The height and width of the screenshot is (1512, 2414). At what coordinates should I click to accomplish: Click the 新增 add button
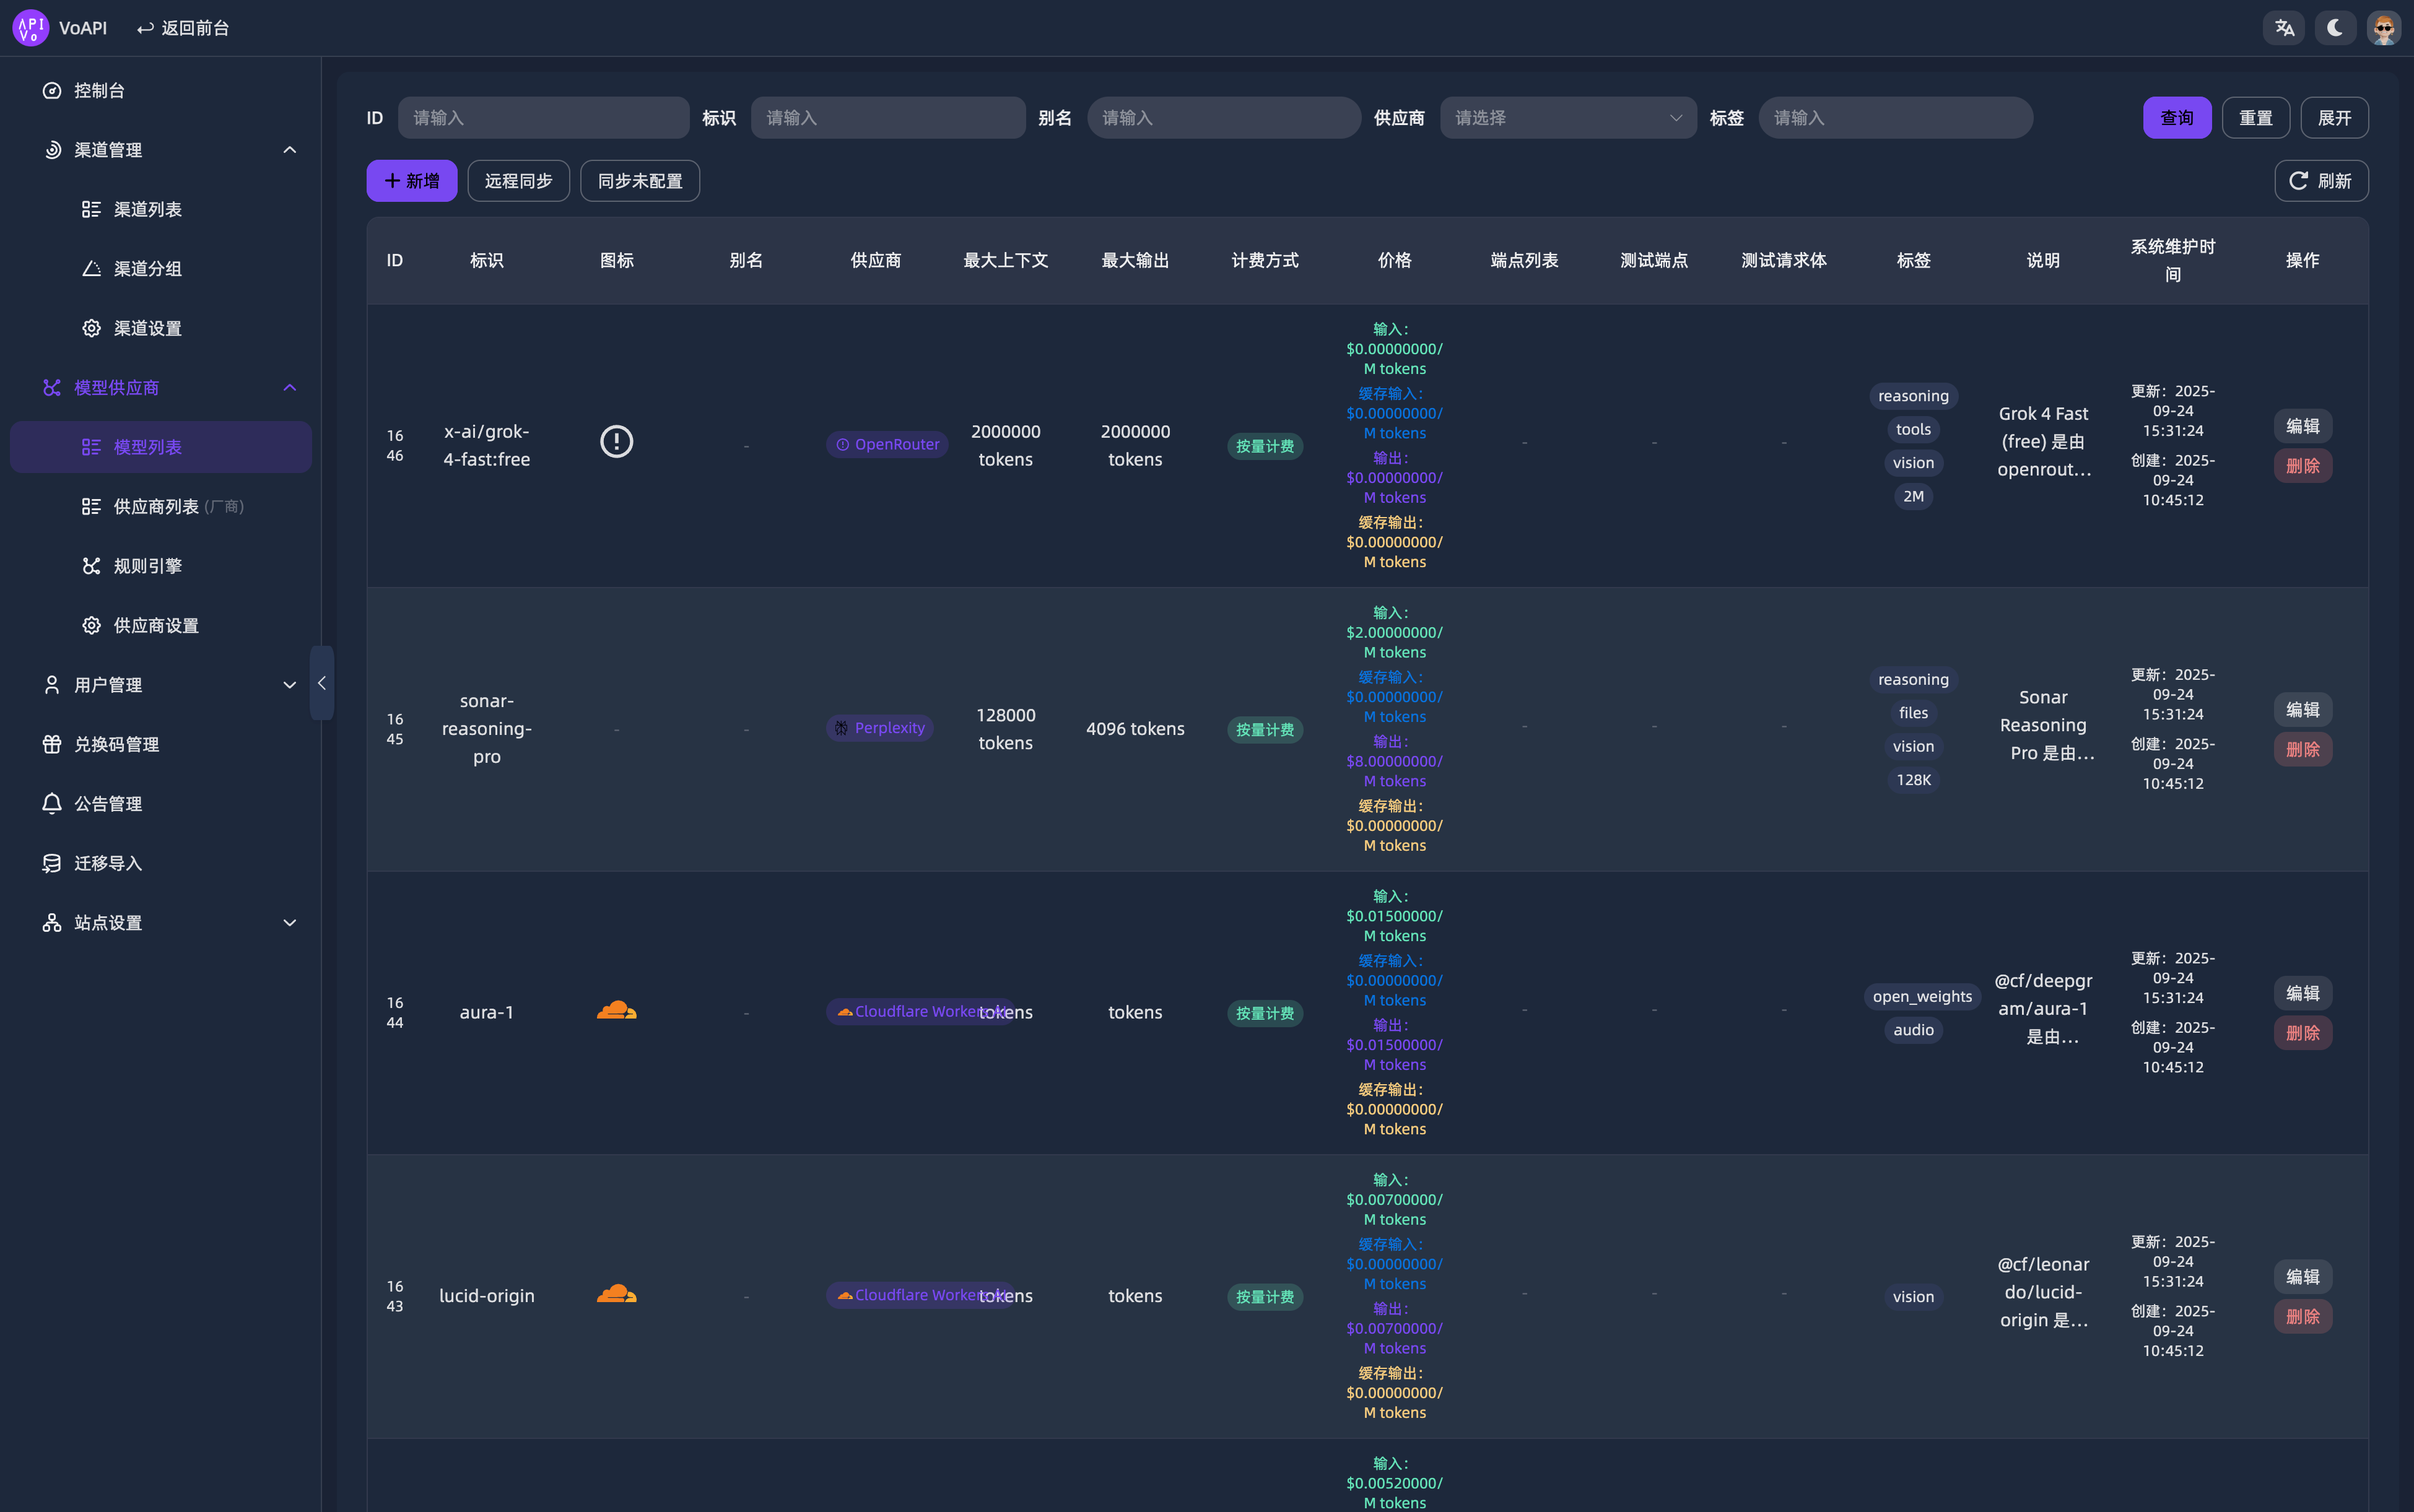point(411,181)
